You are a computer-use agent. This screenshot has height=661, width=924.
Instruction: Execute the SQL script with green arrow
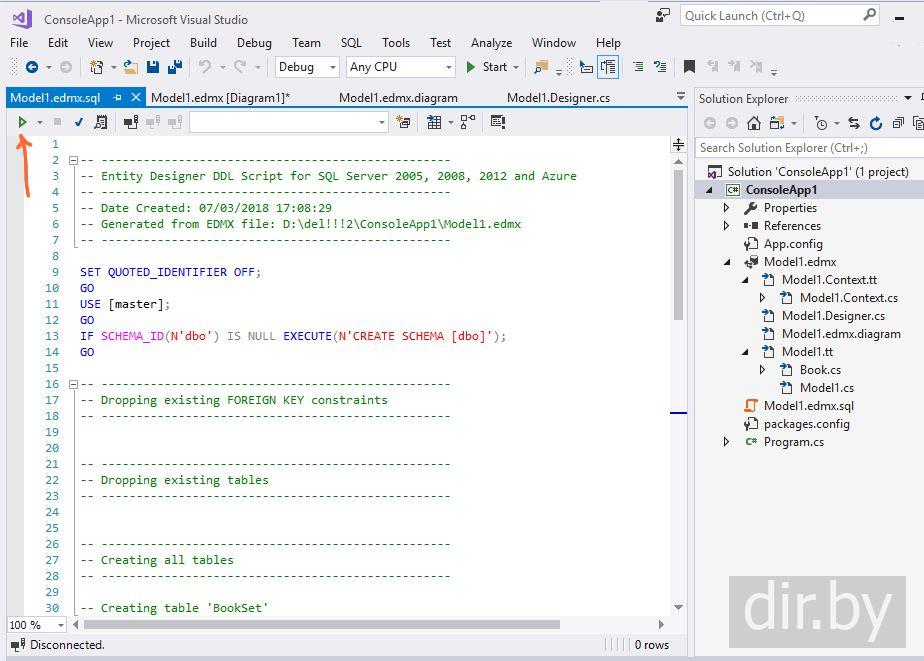(x=22, y=122)
